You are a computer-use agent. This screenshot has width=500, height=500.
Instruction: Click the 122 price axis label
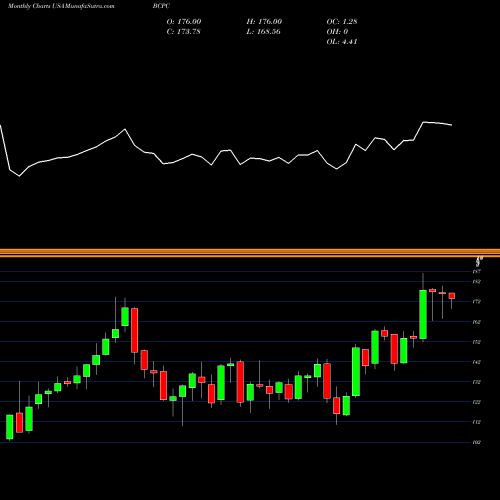pos(477,402)
